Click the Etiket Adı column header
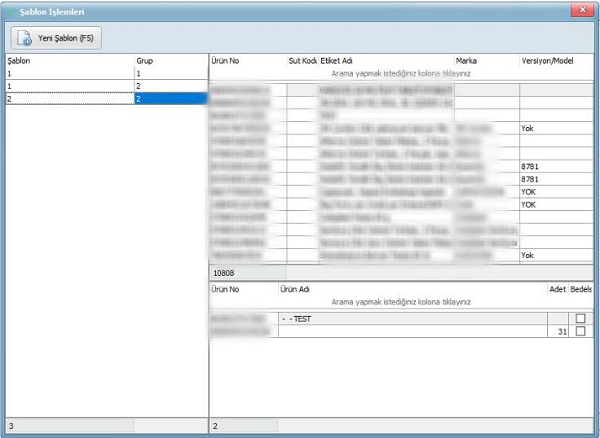 pyautogui.click(x=384, y=61)
